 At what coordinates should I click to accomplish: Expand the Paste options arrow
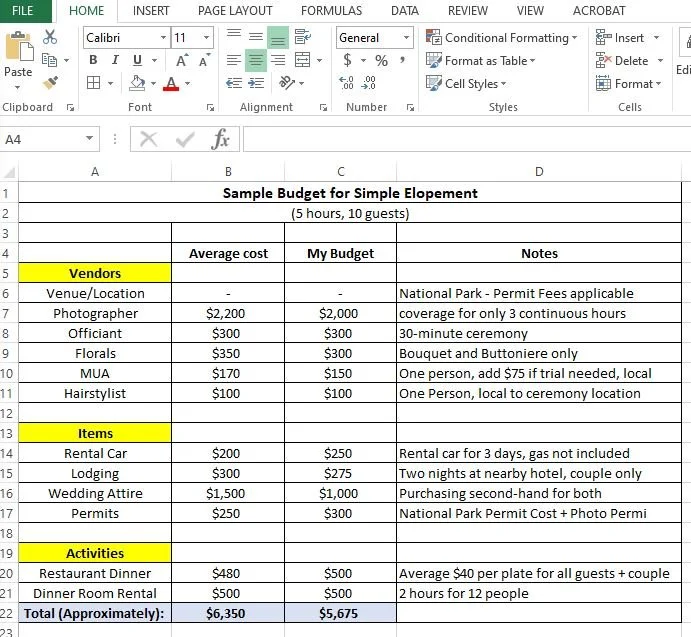tap(18, 87)
